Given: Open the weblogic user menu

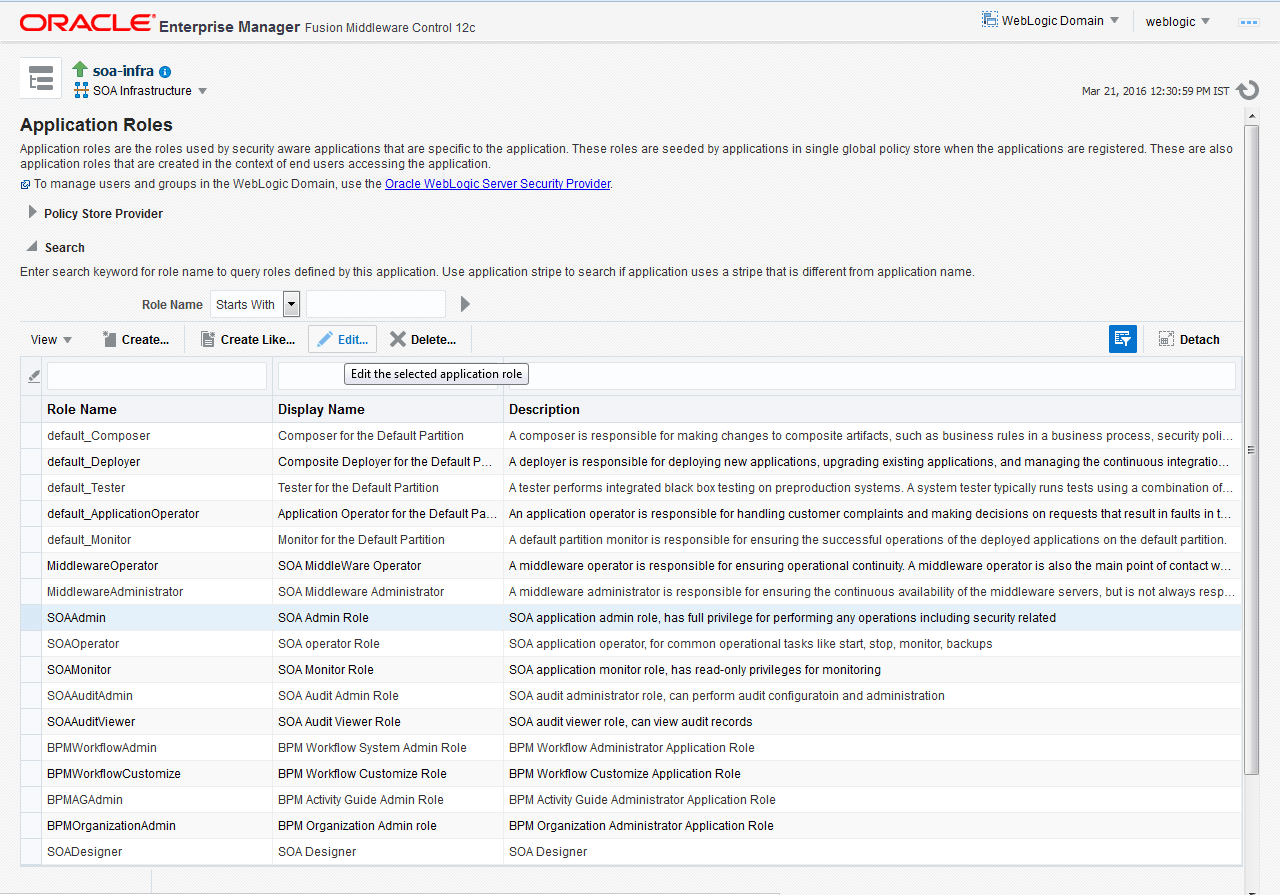Looking at the screenshot, I should pyautogui.click(x=1178, y=21).
